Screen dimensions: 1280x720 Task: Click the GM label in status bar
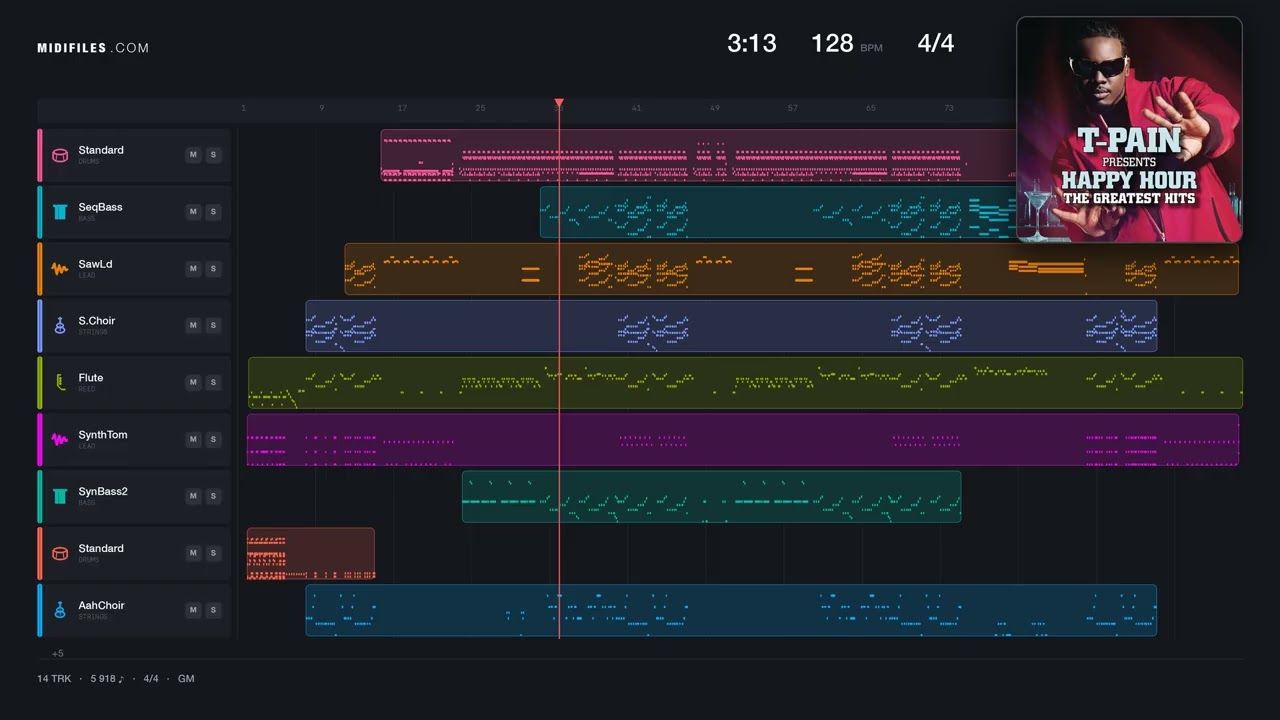(x=186, y=679)
